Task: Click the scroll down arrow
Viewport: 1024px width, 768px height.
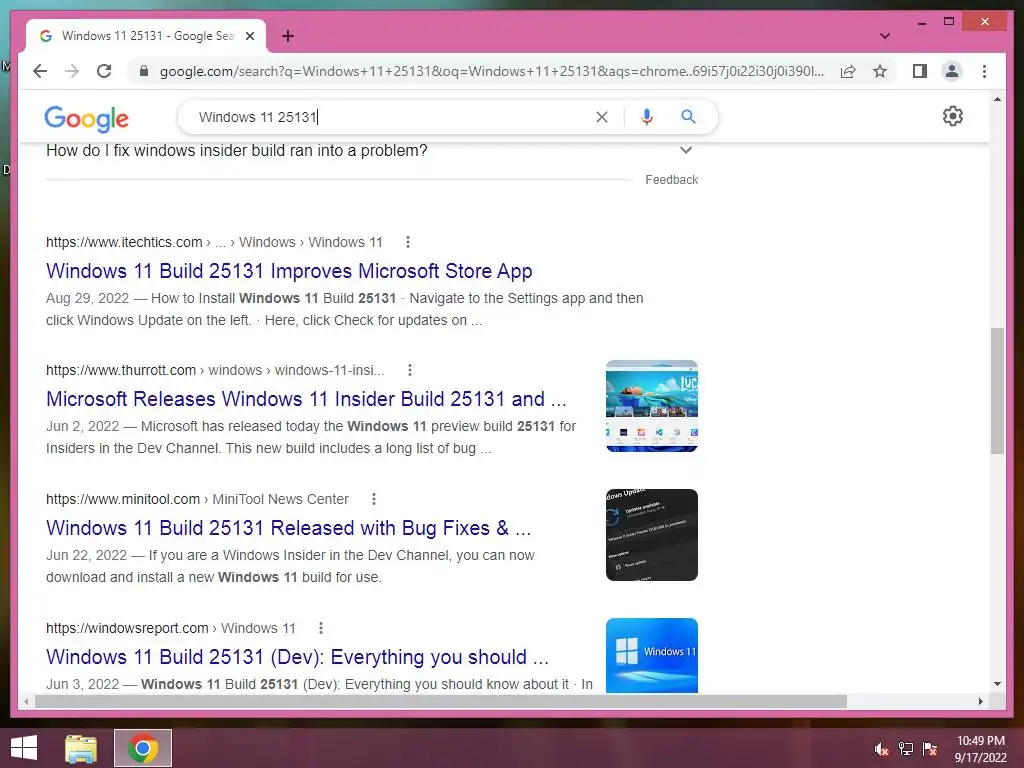Action: [997, 684]
